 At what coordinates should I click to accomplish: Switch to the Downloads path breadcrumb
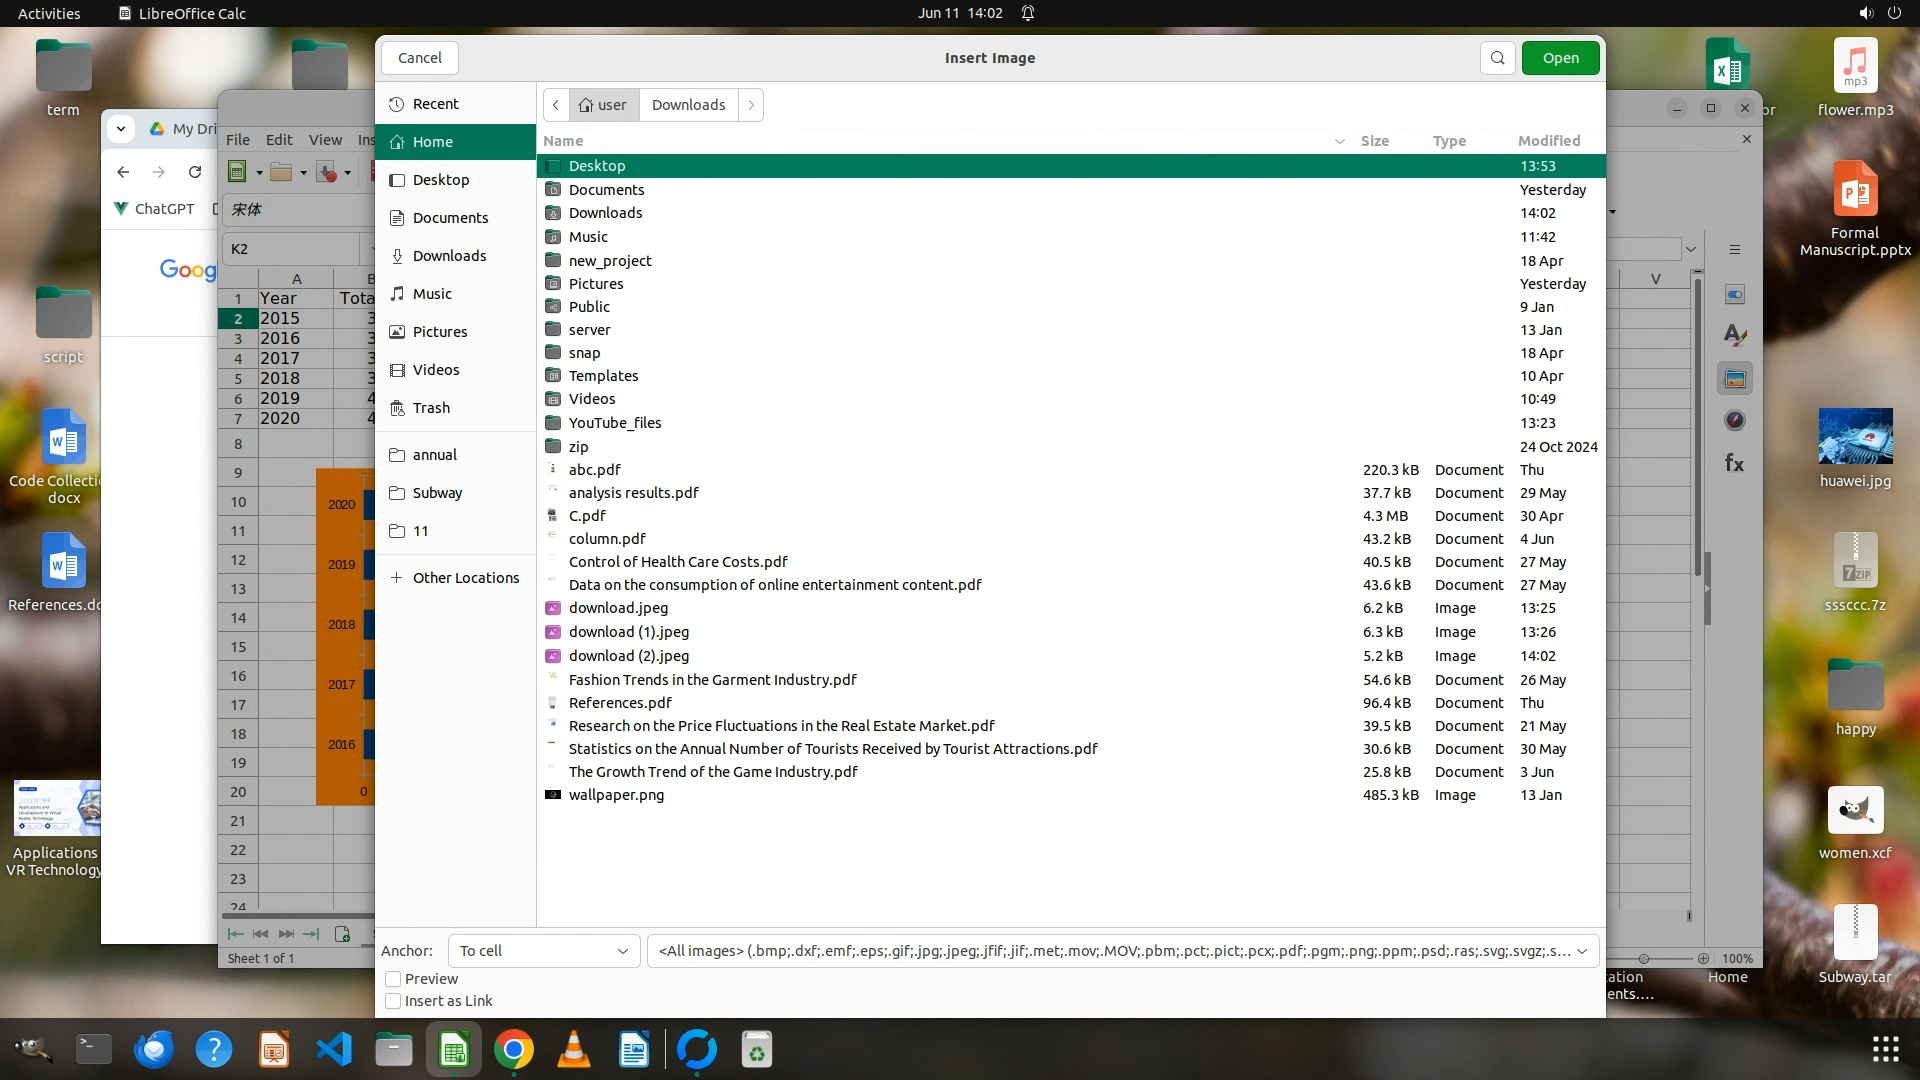(x=688, y=105)
